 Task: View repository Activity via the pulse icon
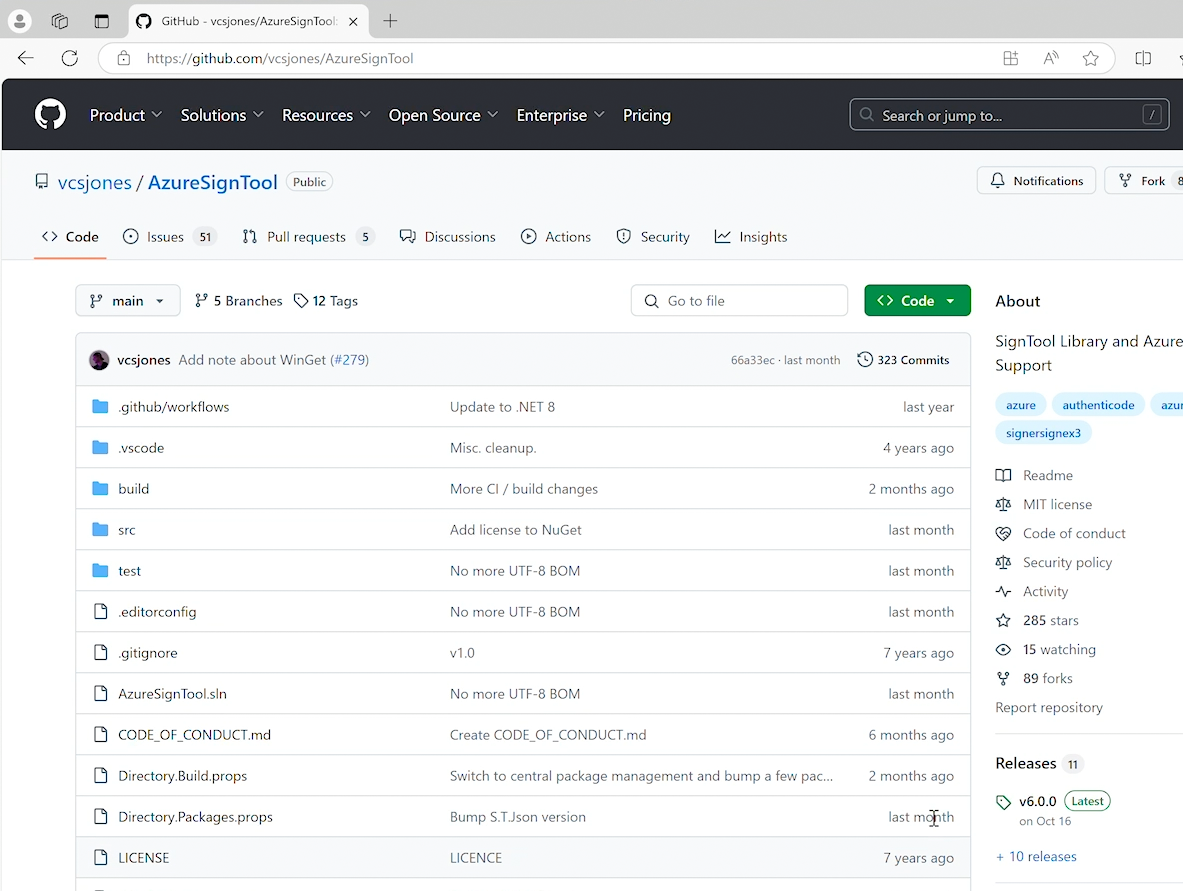(x=1003, y=591)
